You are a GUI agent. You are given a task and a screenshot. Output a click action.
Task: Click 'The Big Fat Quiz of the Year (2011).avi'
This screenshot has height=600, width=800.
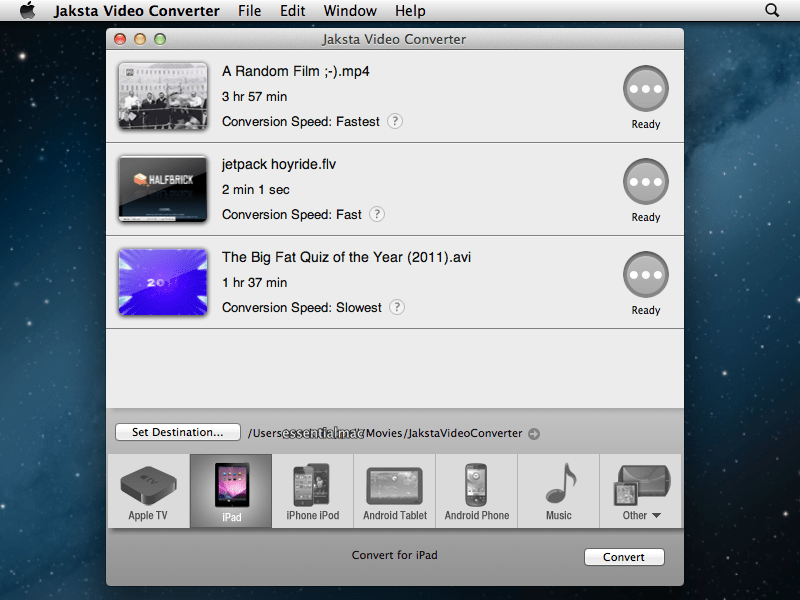click(x=346, y=257)
